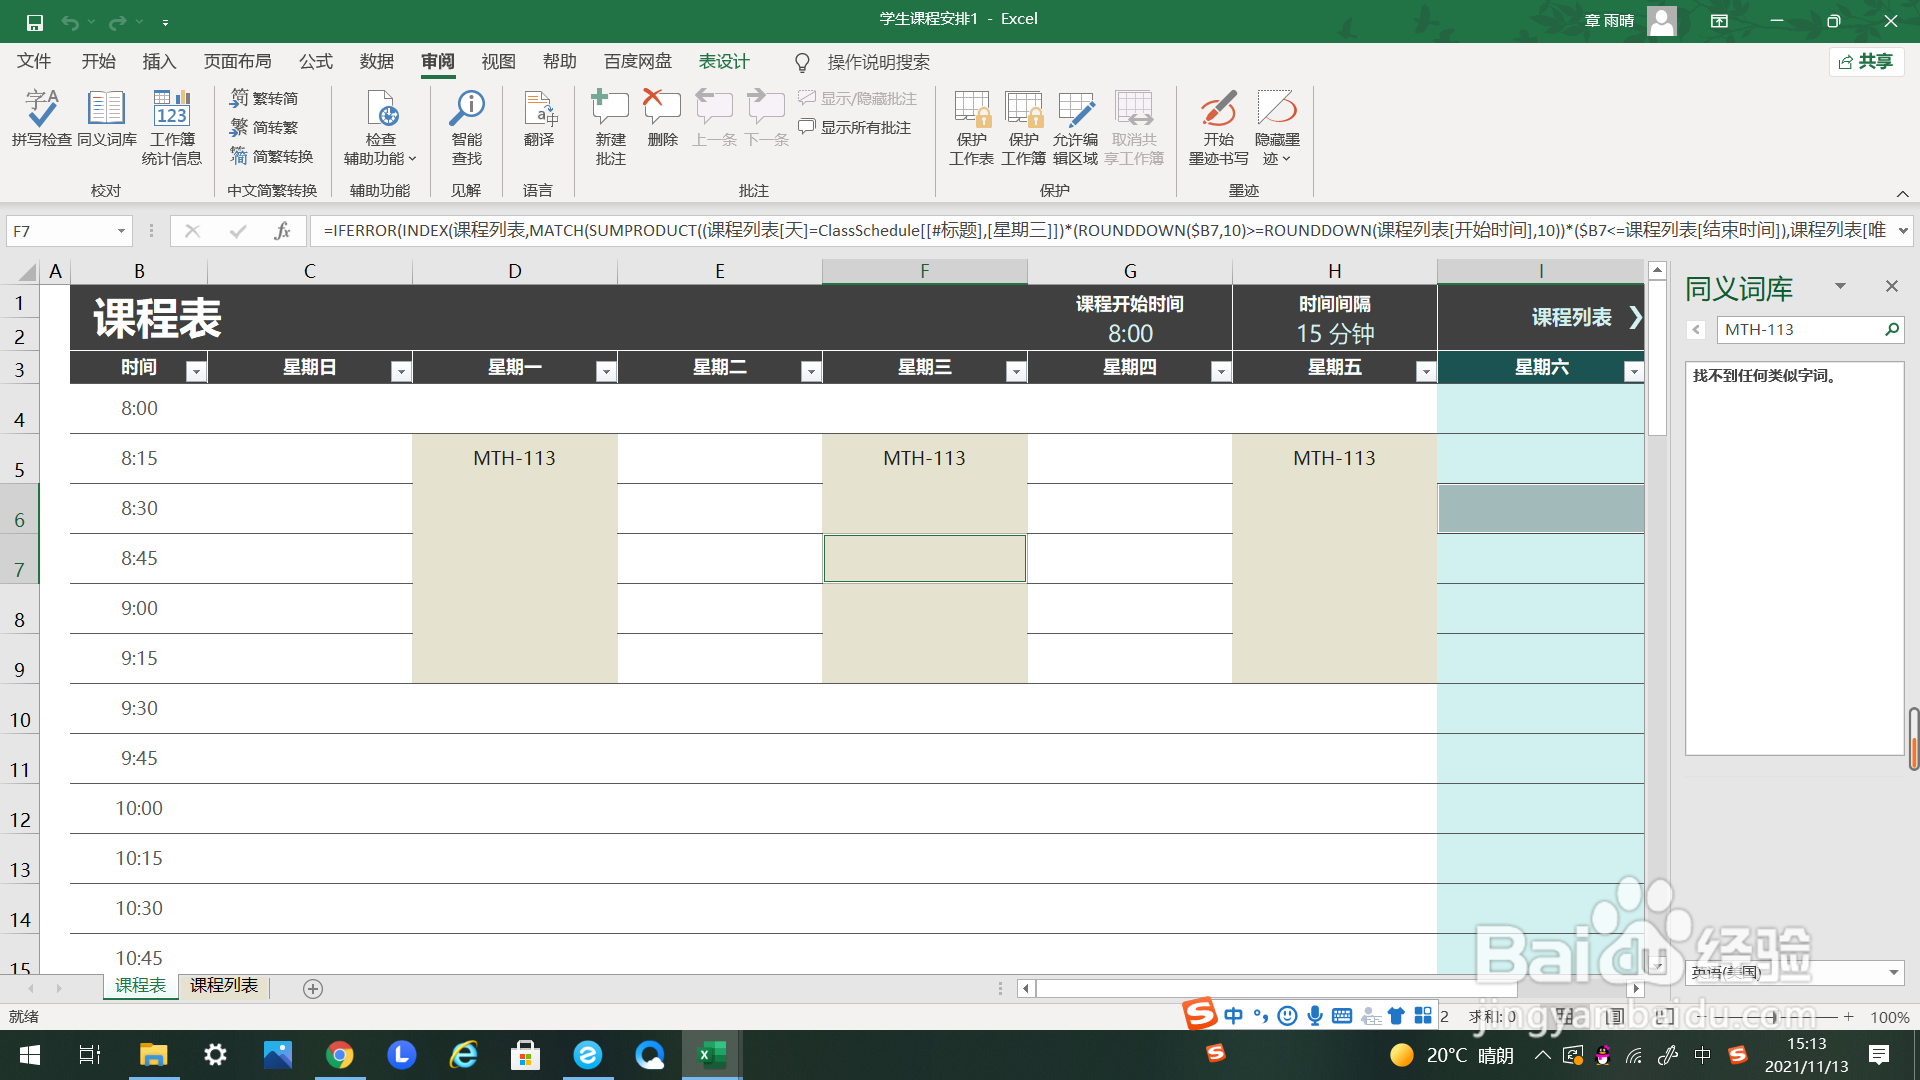Switch to the 课程列表 sheet tab
1920x1080 pixels.
coord(224,986)
